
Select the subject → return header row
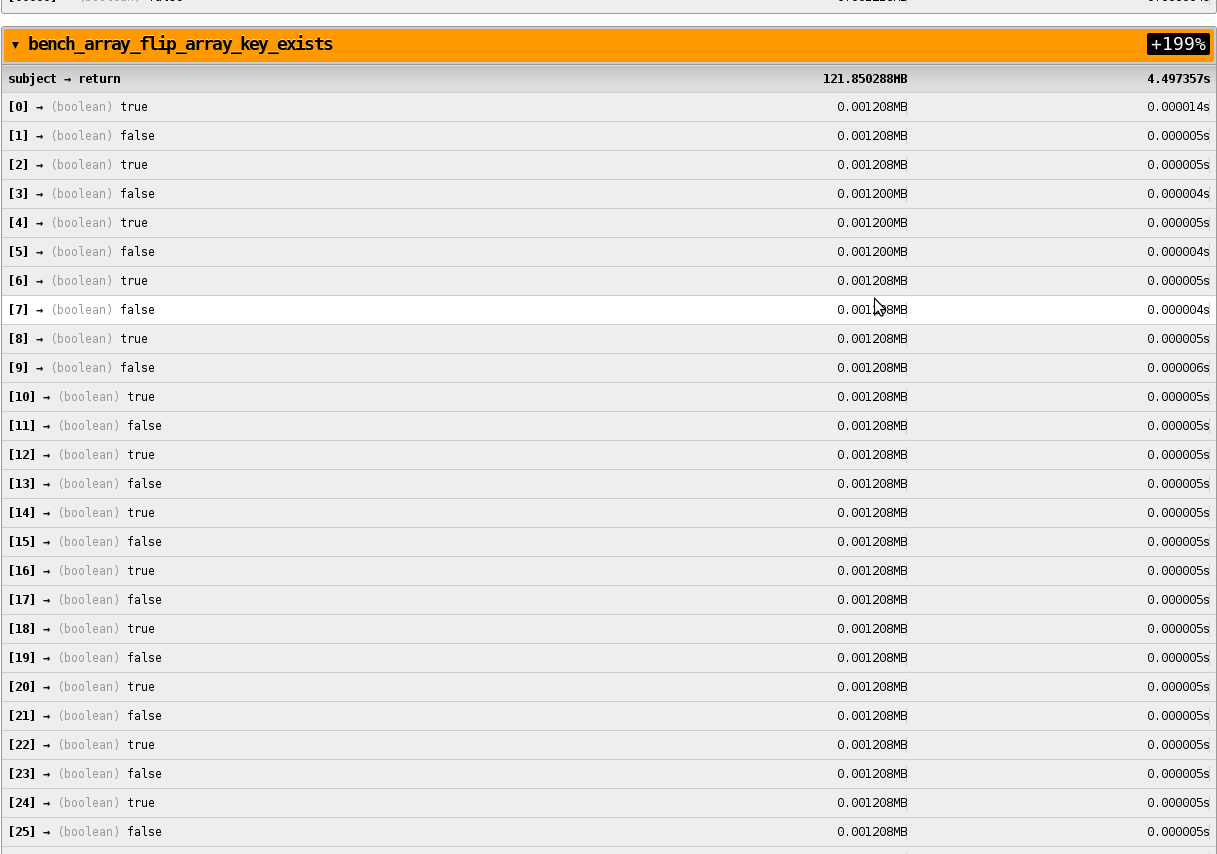coord(64,79)
